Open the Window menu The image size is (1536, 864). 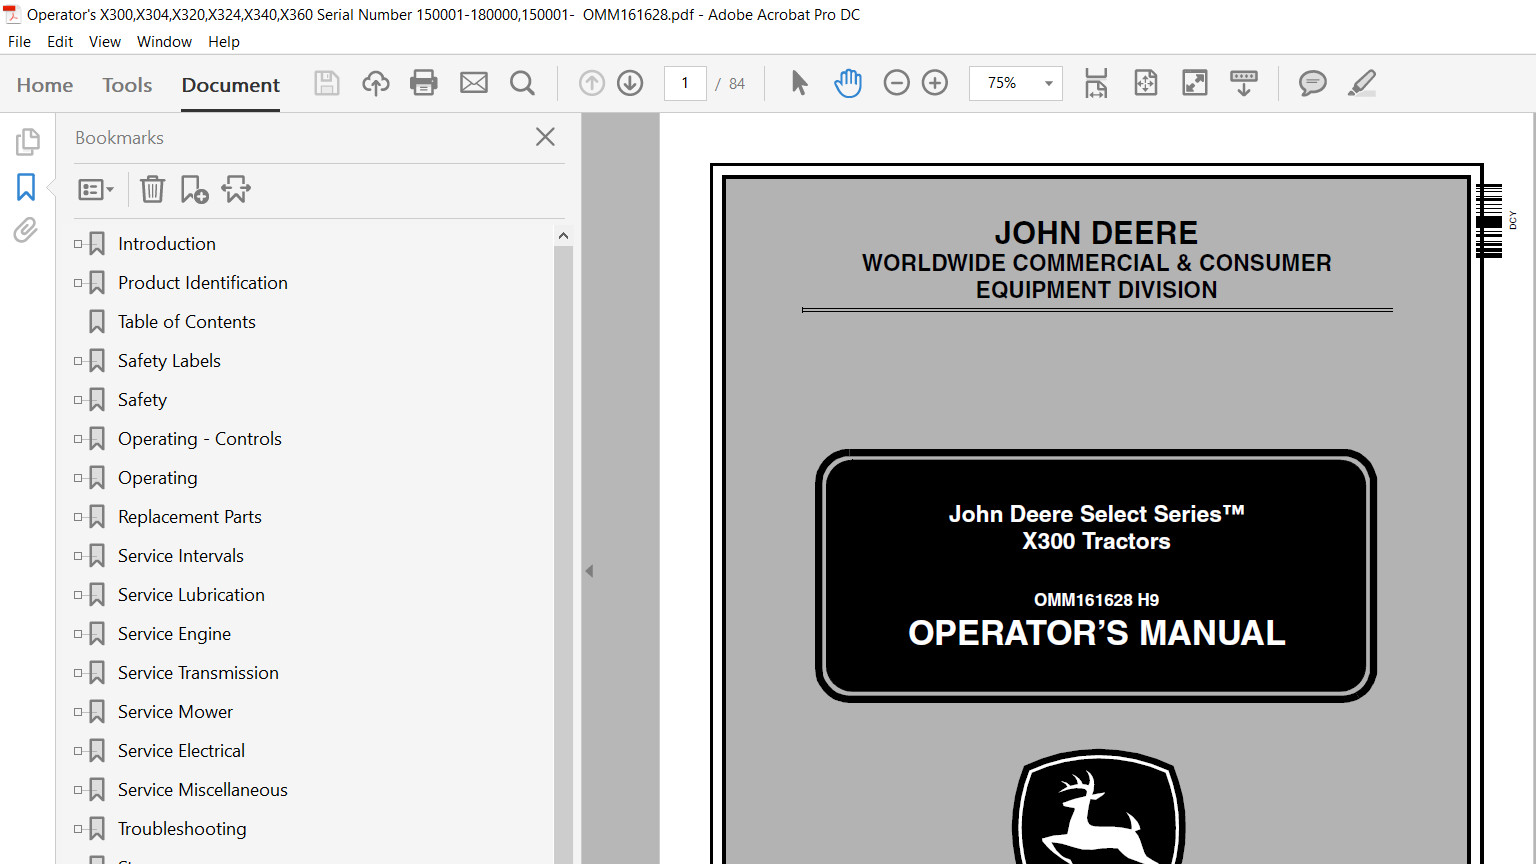[164, 42]
